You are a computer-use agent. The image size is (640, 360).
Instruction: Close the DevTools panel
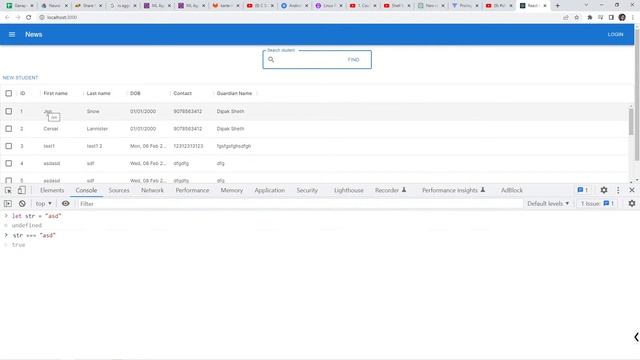coord(632,190)
